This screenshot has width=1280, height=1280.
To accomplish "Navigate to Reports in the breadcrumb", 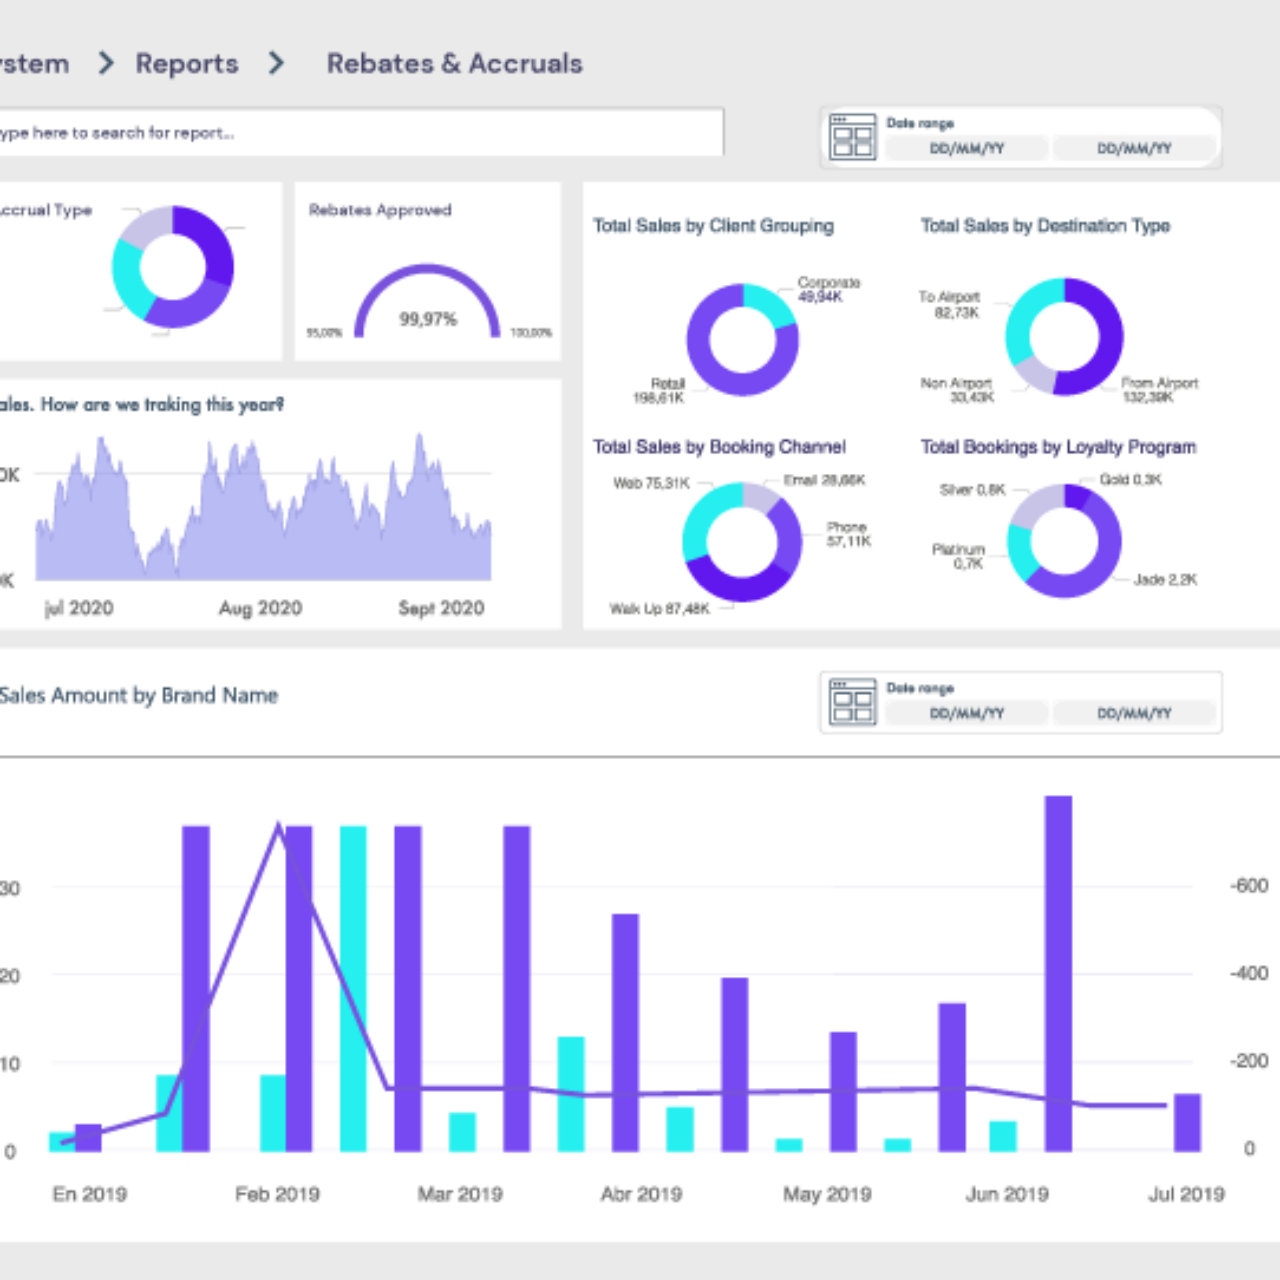I will (187, 63).
